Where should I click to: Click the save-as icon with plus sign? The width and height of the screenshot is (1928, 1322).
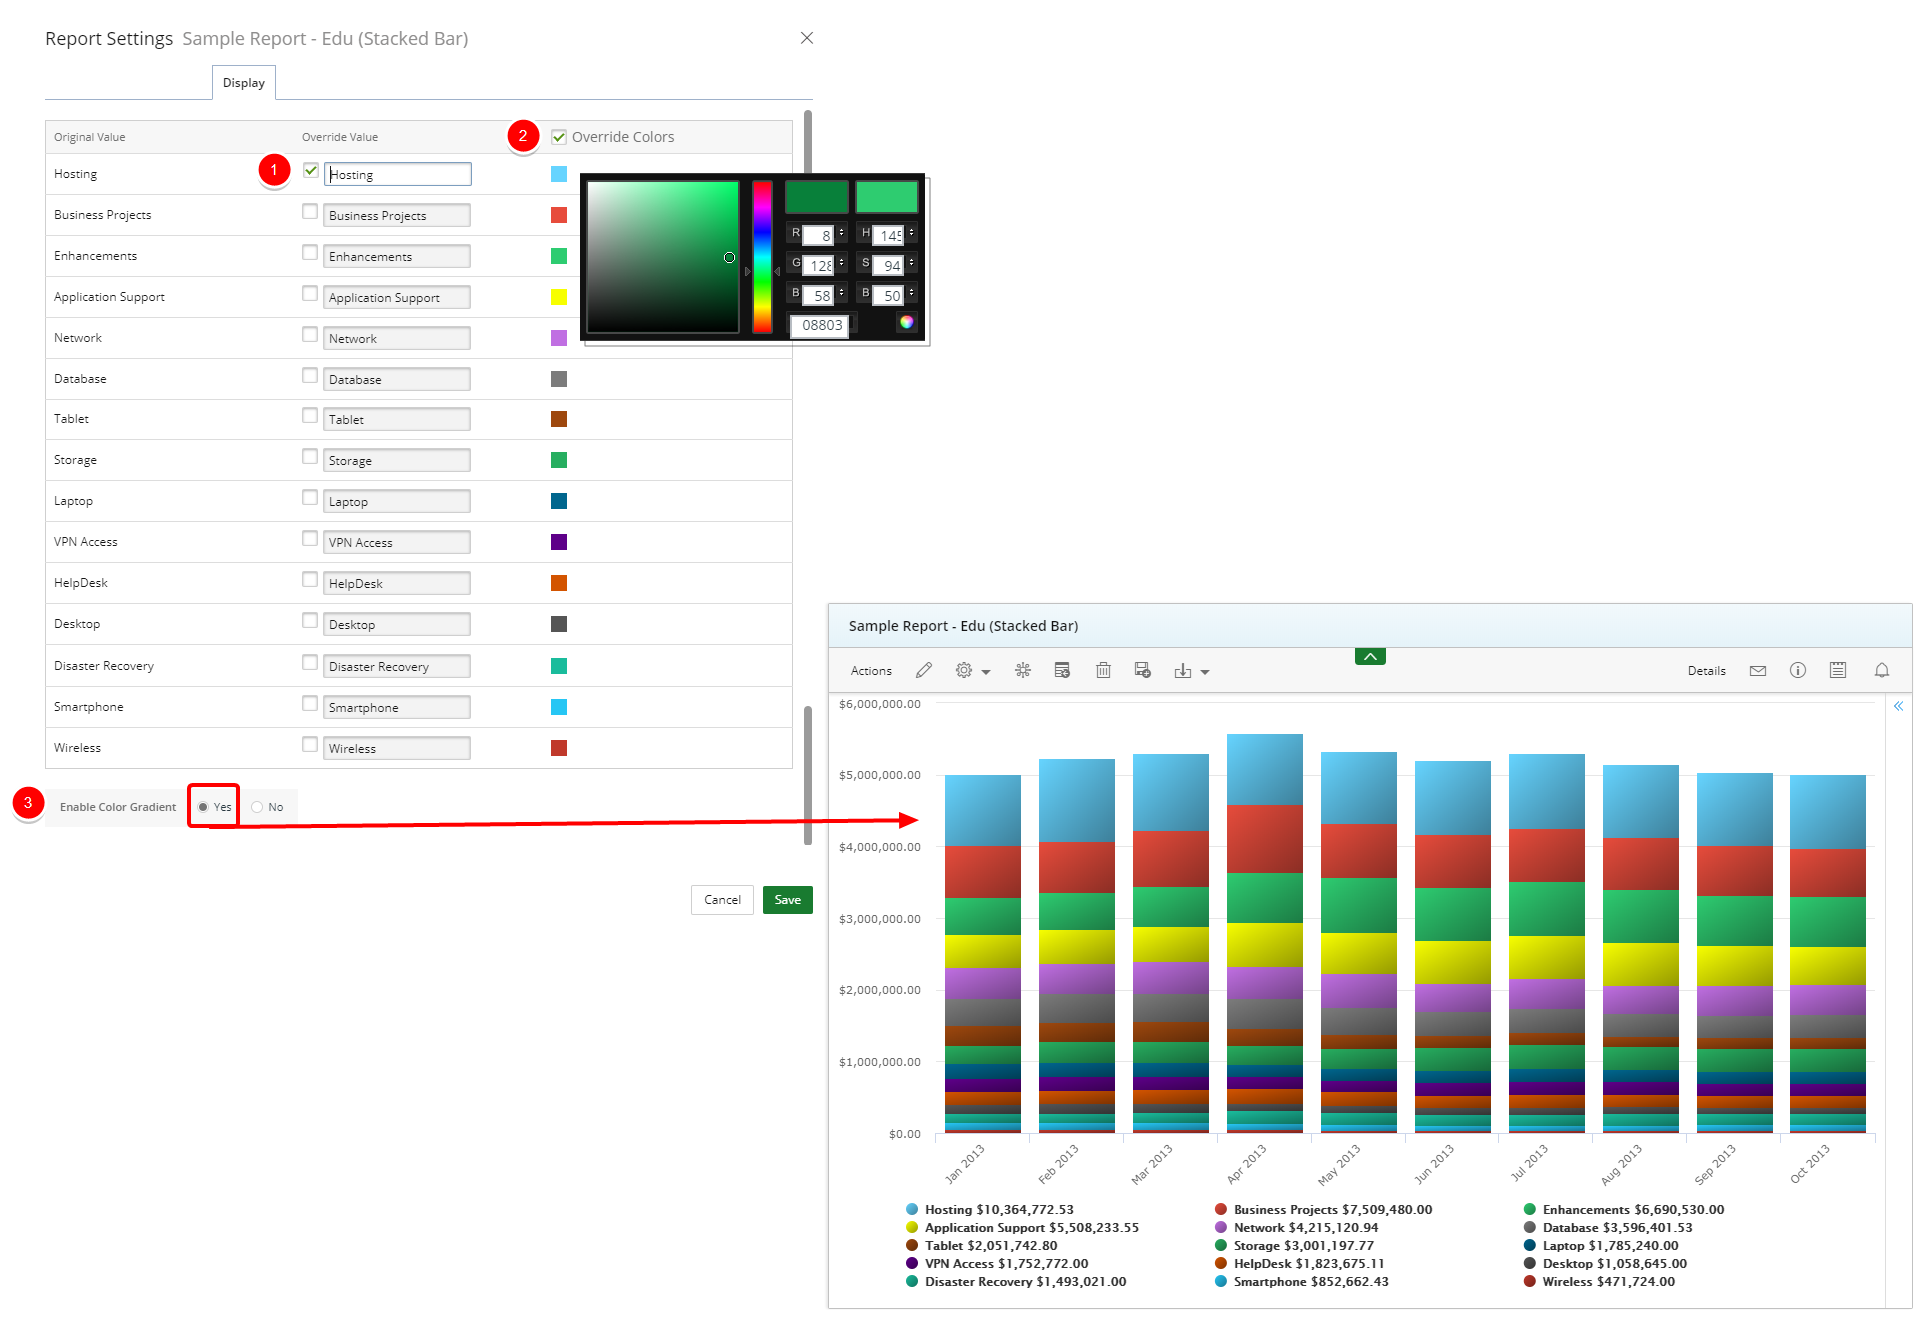coord(1143,670)
